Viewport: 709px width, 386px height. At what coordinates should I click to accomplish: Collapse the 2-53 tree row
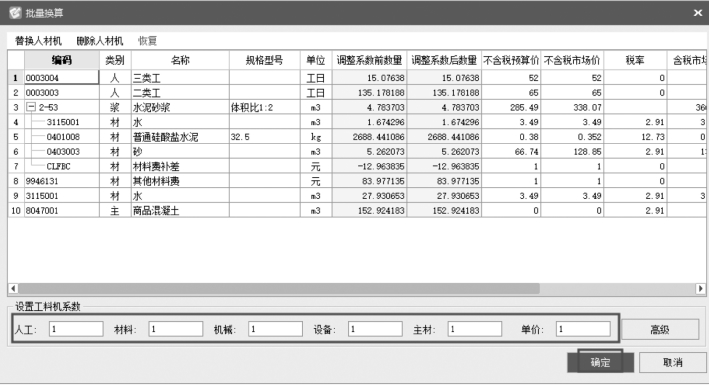click(x=31, y=107)
